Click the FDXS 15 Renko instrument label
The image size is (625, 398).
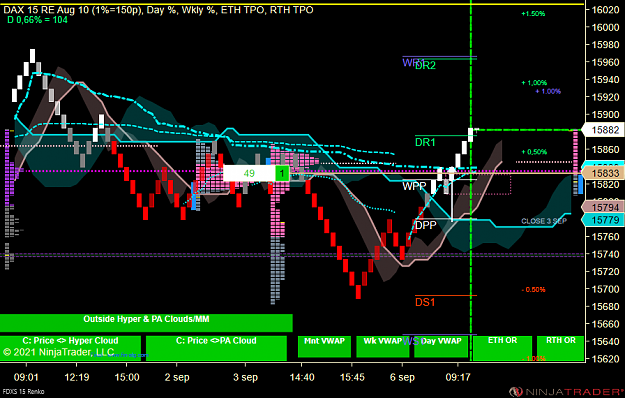23,392
